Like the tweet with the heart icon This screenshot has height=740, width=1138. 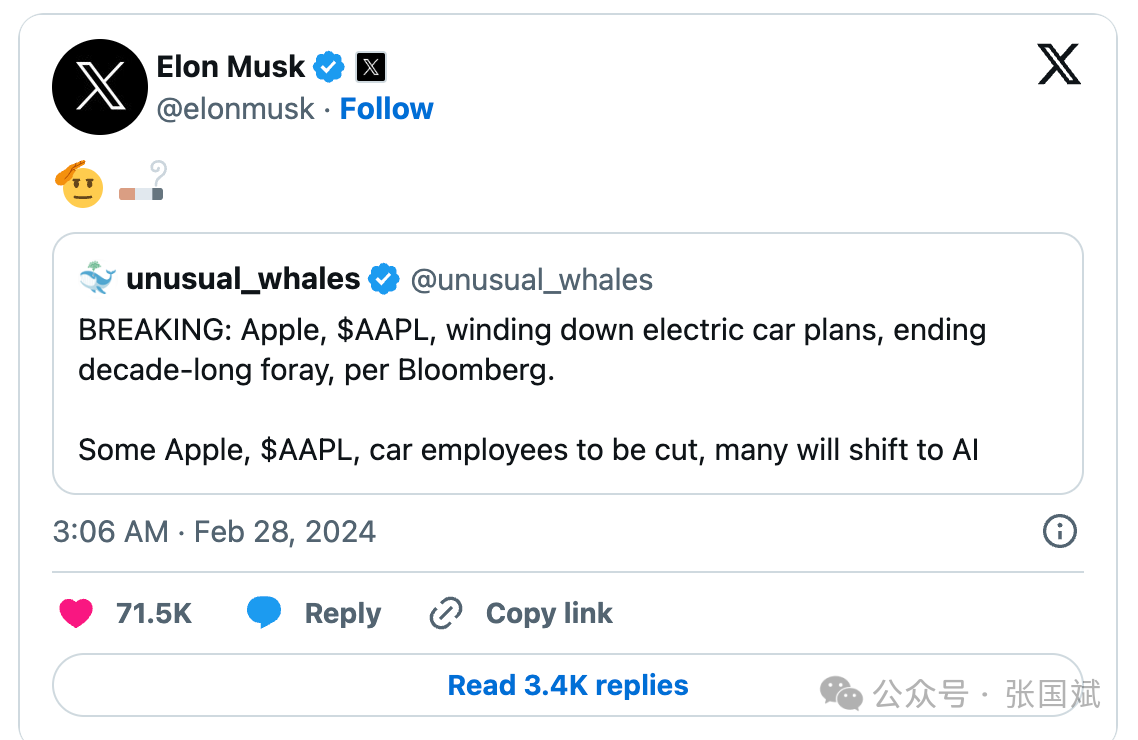coord(76,613)
